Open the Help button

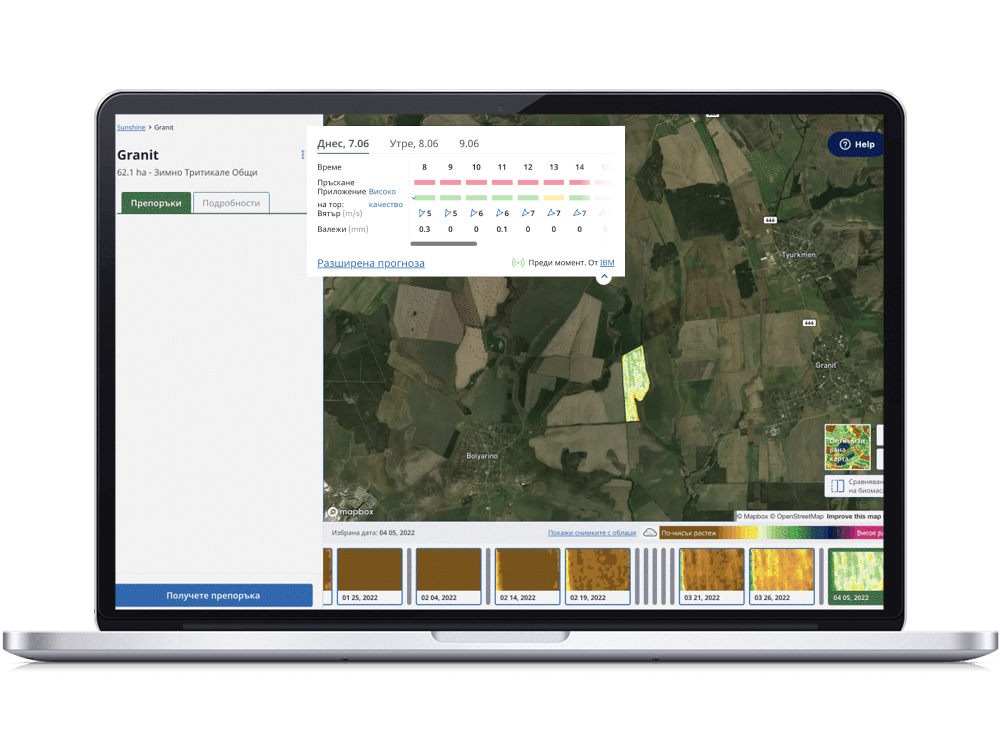(x=857, y=144)
